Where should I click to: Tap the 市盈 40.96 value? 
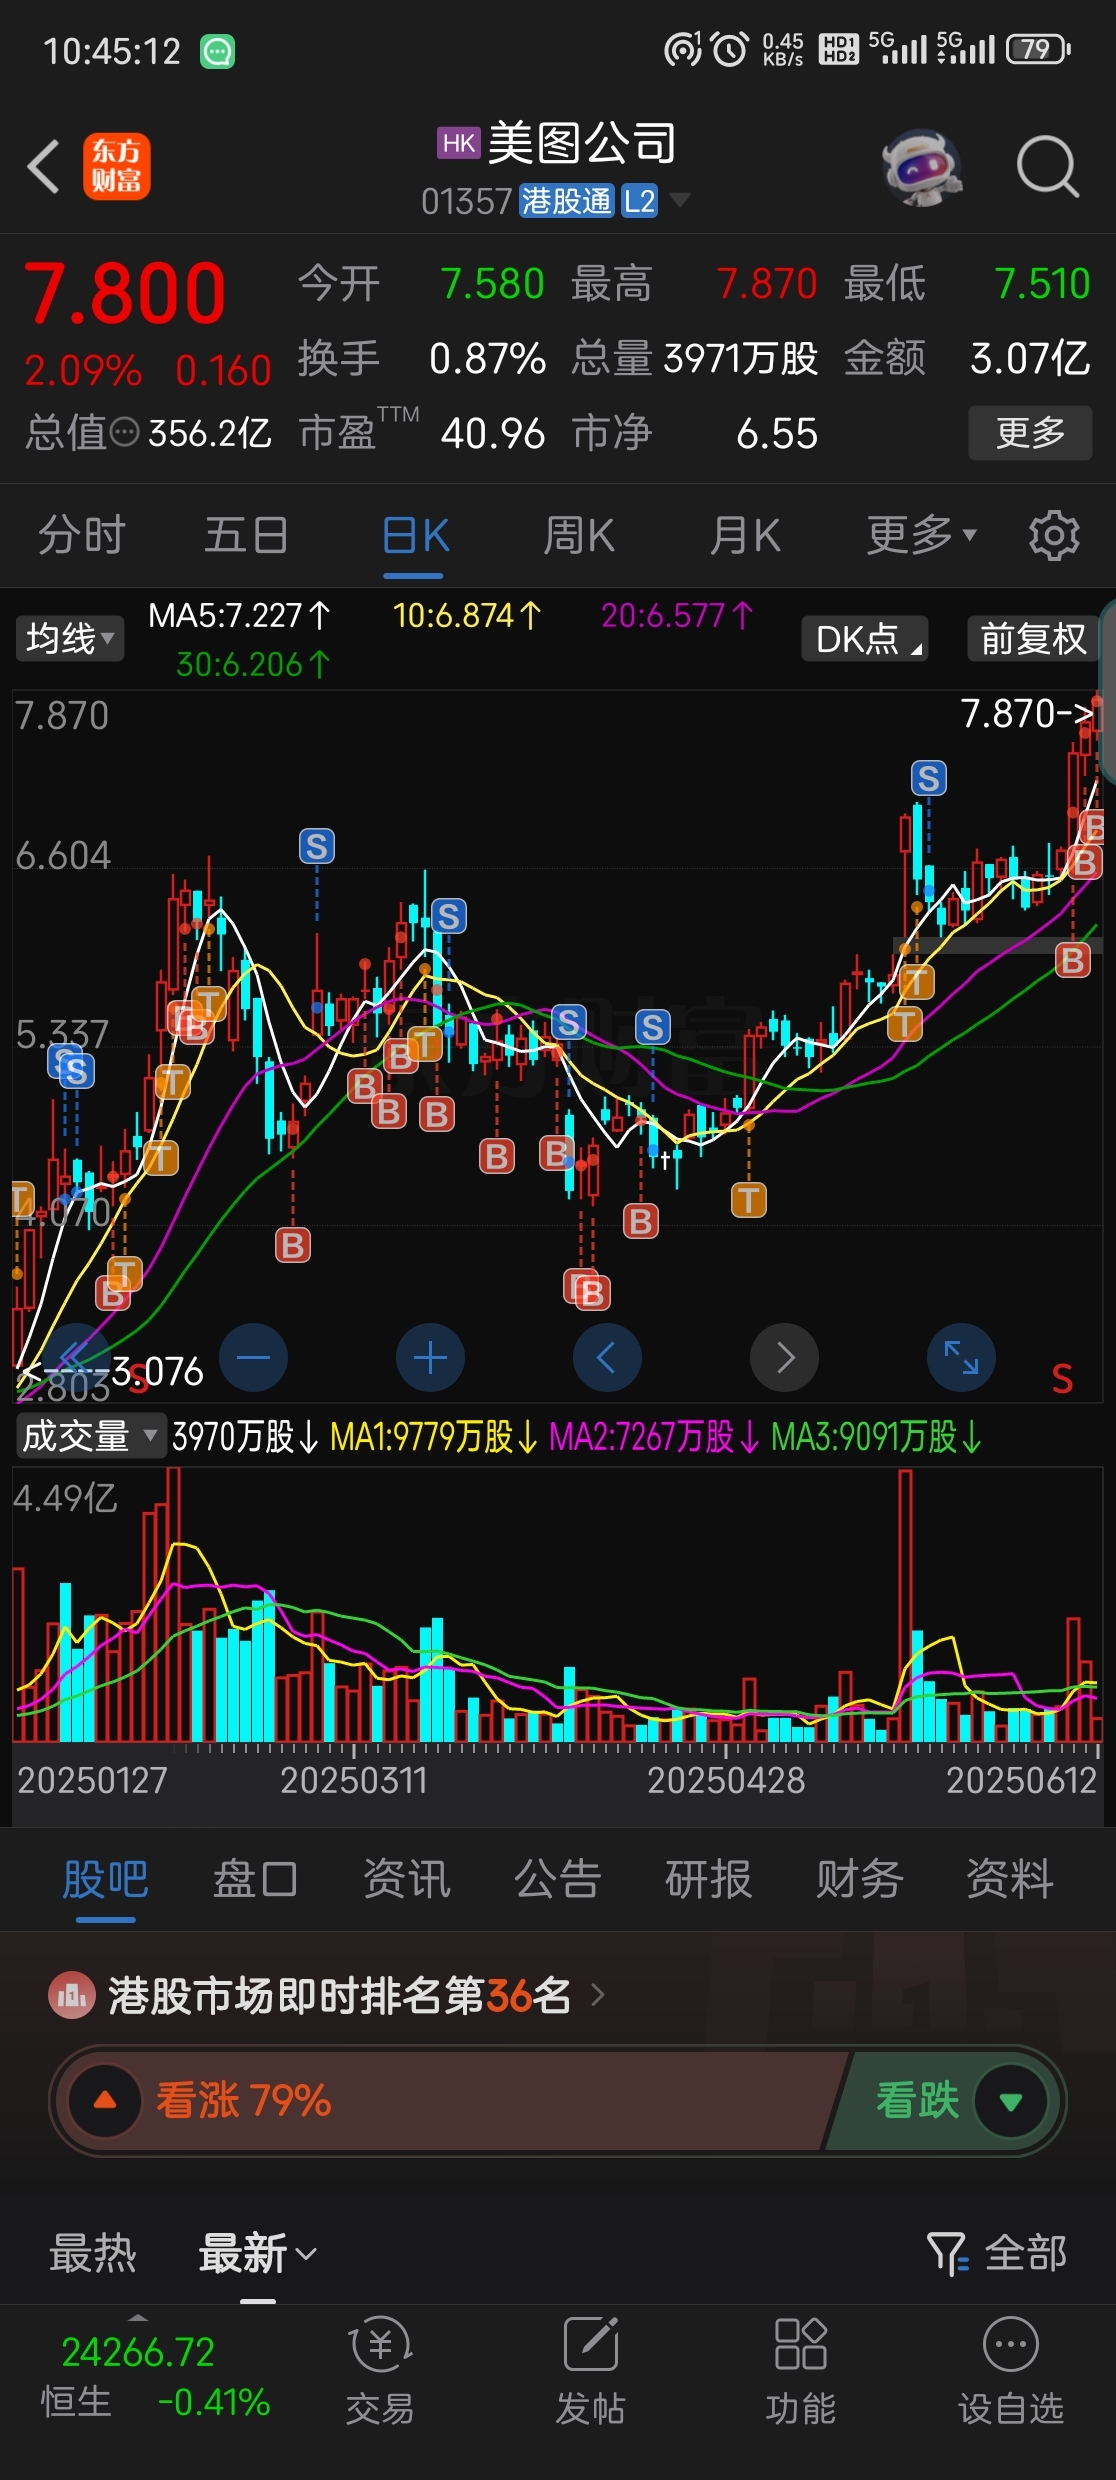(x=493, y=434)
